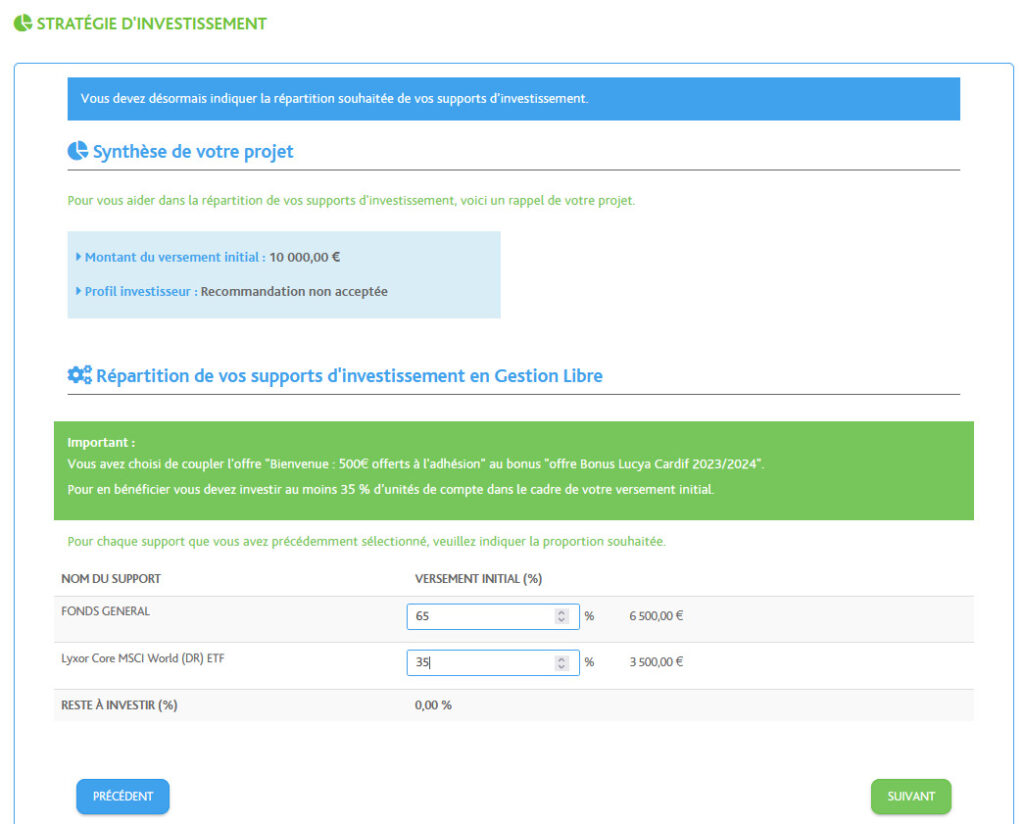This screenshot has height=824, width=1024.
Task: Click the 0,00 % remaining value
Action: [433, 705]
